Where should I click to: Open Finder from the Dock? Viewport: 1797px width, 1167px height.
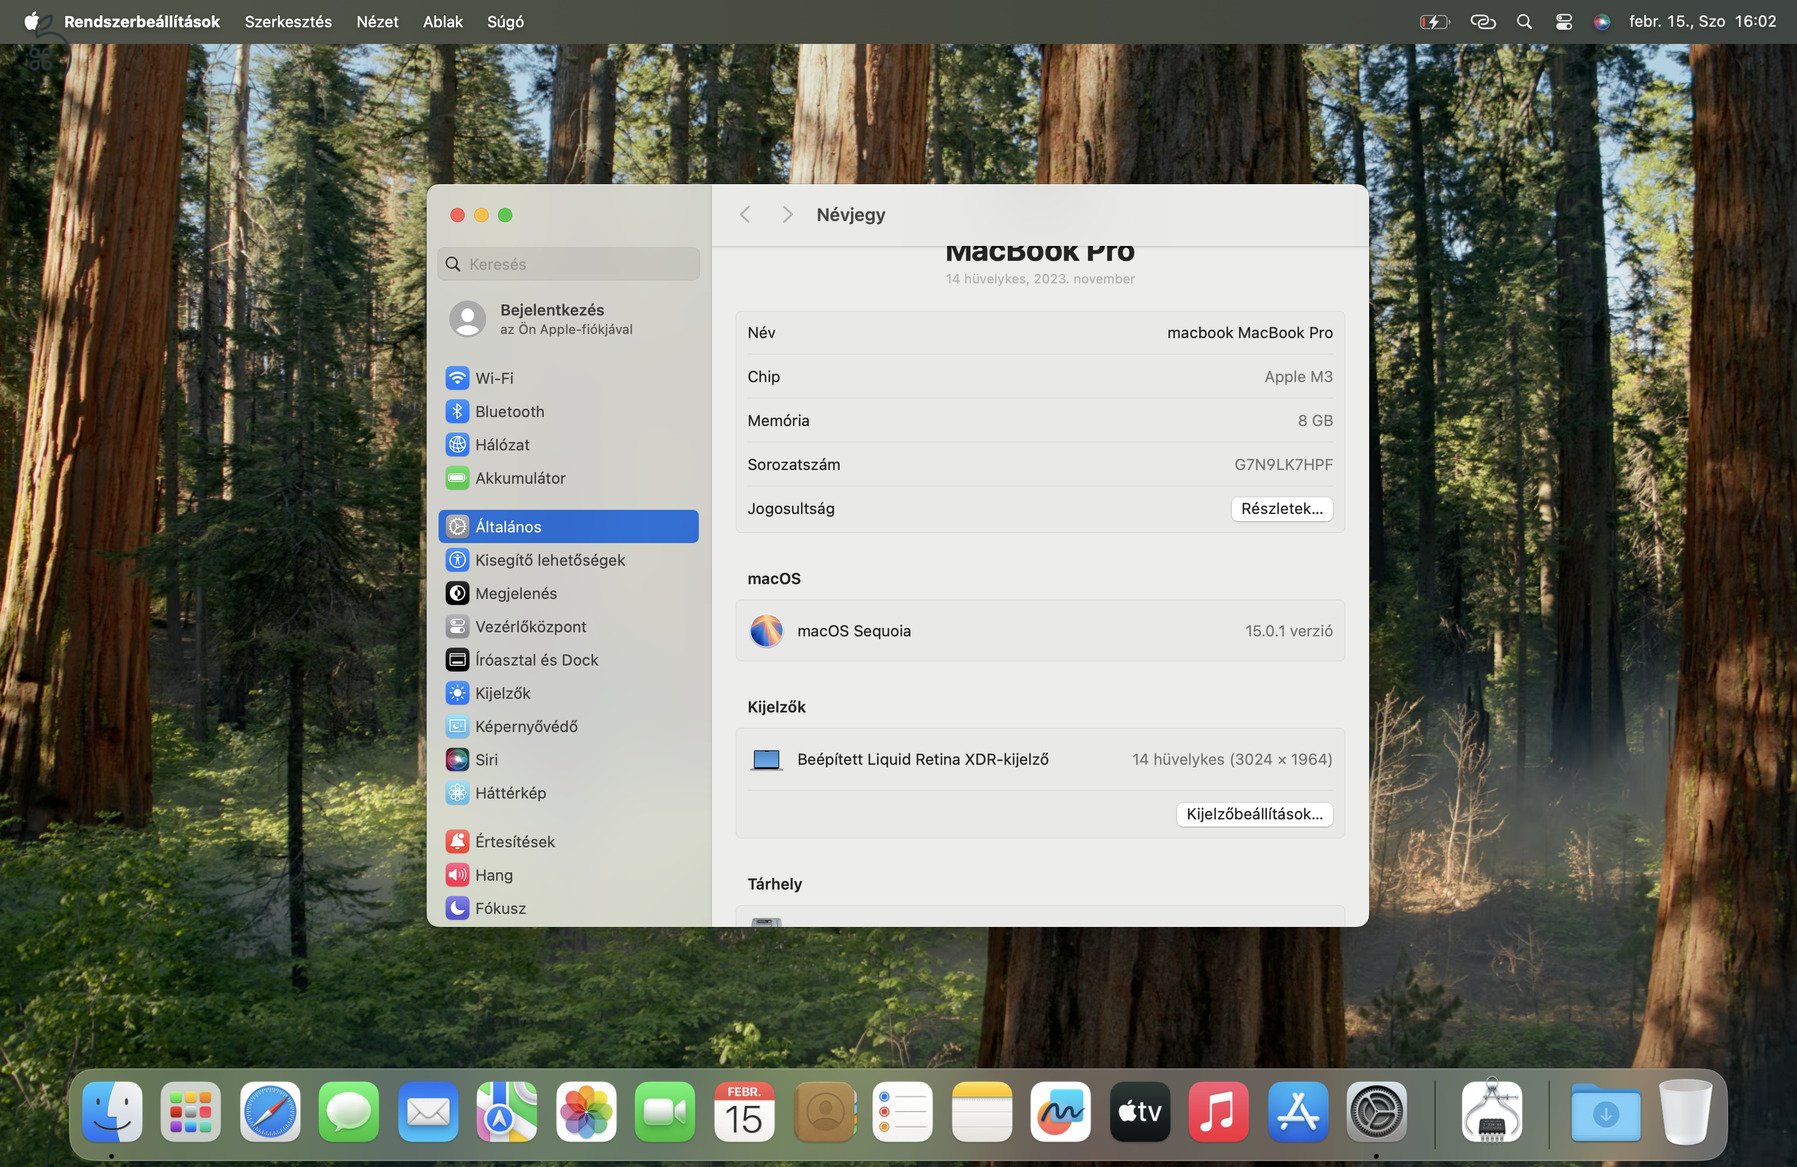112,1111
